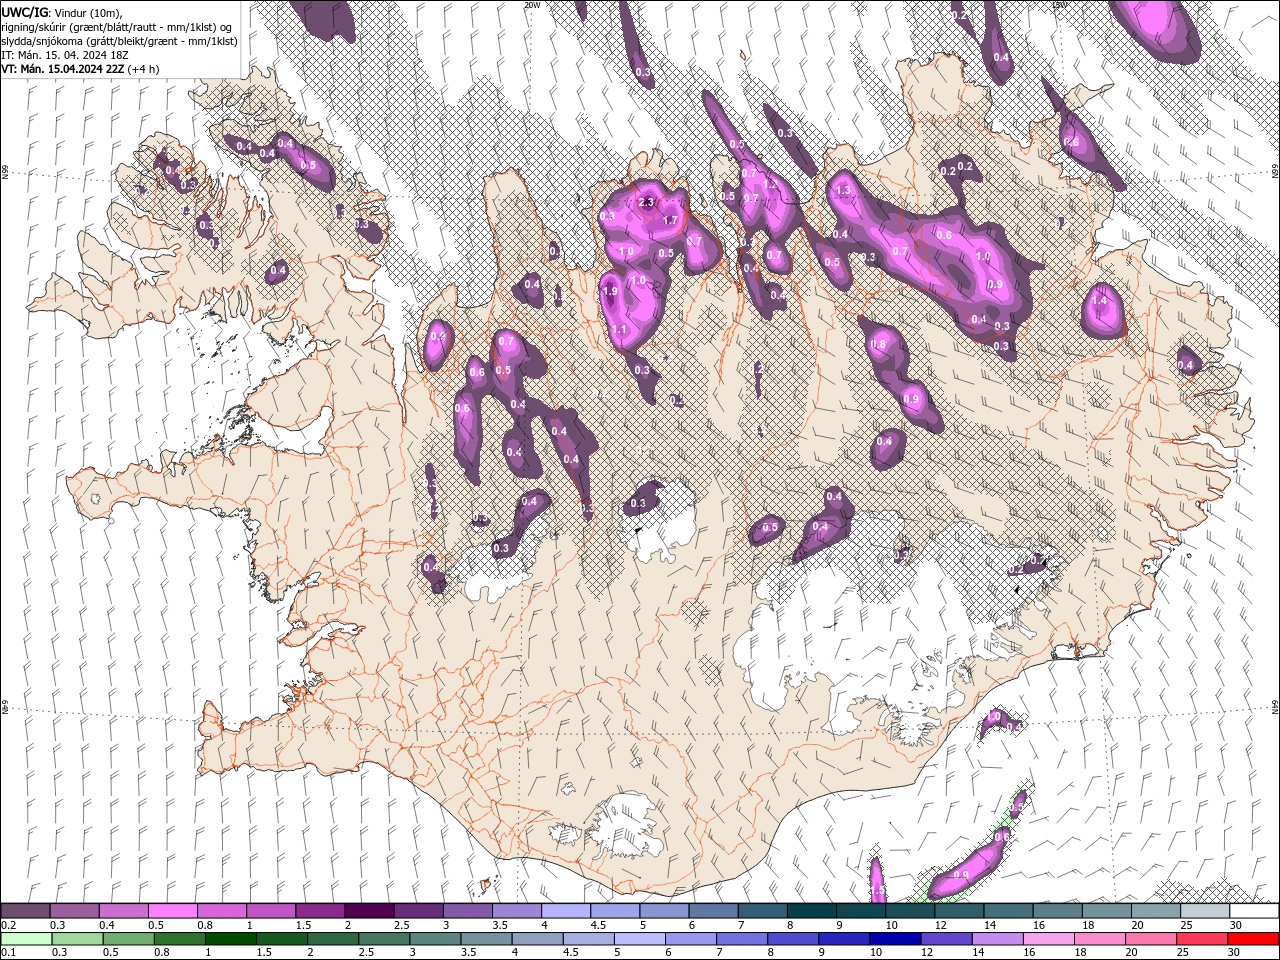Viewport: 1280px width, 960px height.
Task: Click the snow legend swatch between 0.5 and 0.8
Action: coord(172,911)
